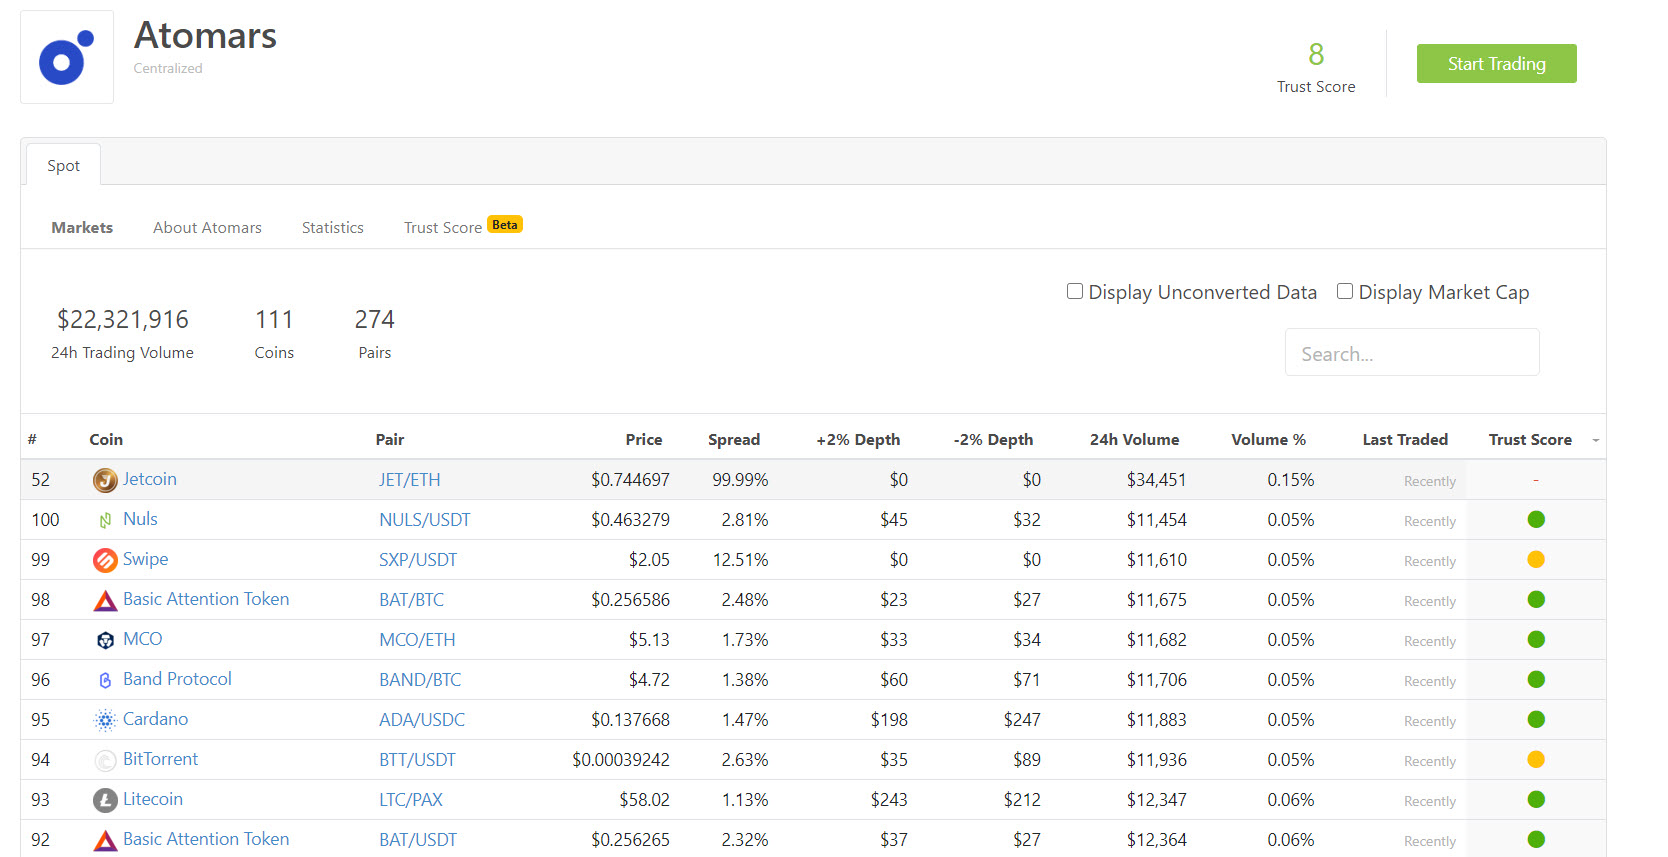
Task: Open the Jetcoin coin link
Action: tap(150, 479)
